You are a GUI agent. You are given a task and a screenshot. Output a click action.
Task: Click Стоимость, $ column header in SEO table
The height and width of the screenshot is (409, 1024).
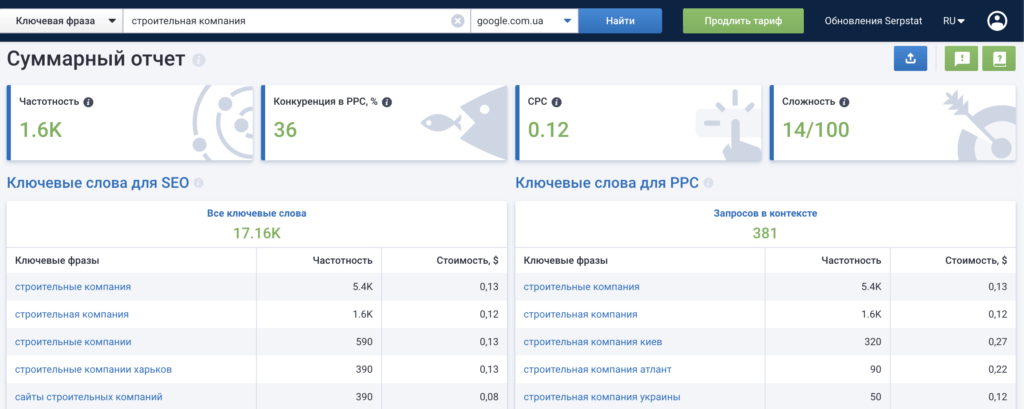pos(468,261)
